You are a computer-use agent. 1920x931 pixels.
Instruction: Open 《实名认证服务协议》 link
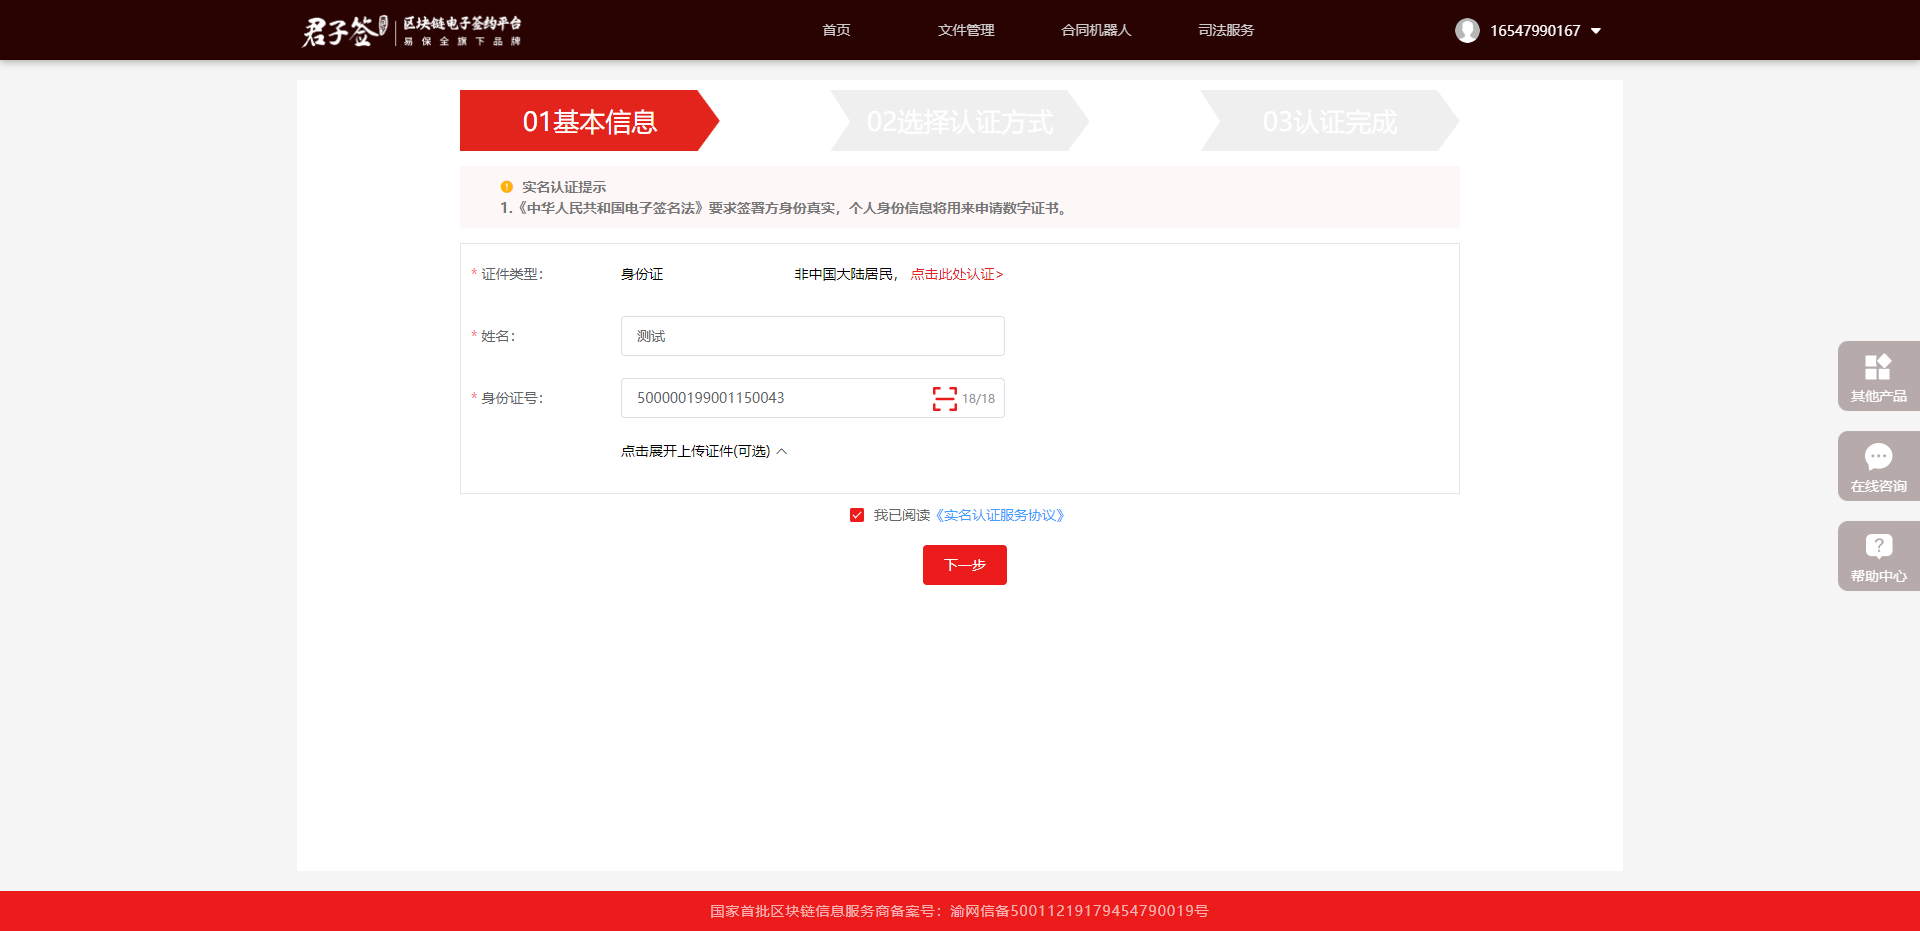click(1000, 515)
